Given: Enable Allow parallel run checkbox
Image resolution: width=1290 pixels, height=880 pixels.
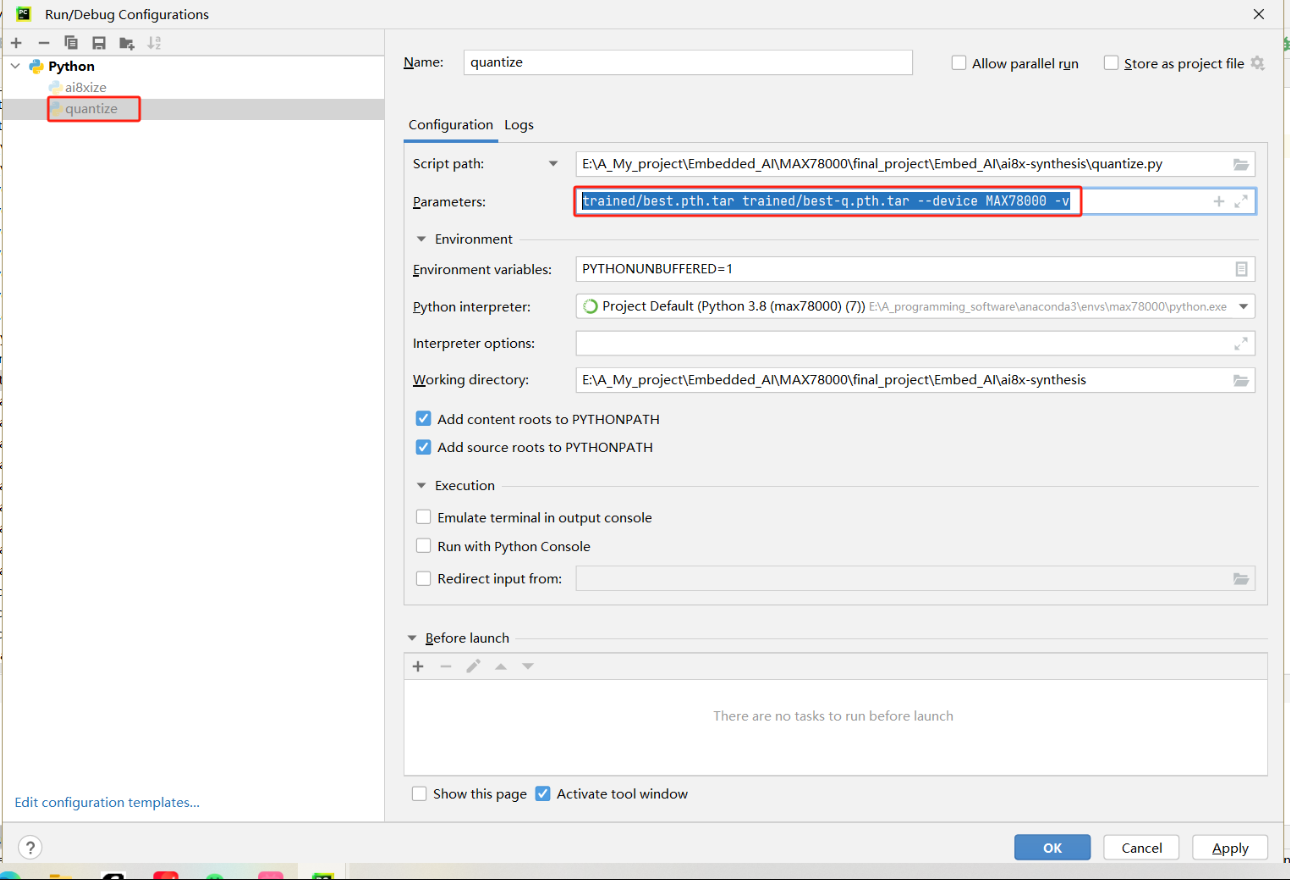Looking at the screenshot, I should click(959, 63).
